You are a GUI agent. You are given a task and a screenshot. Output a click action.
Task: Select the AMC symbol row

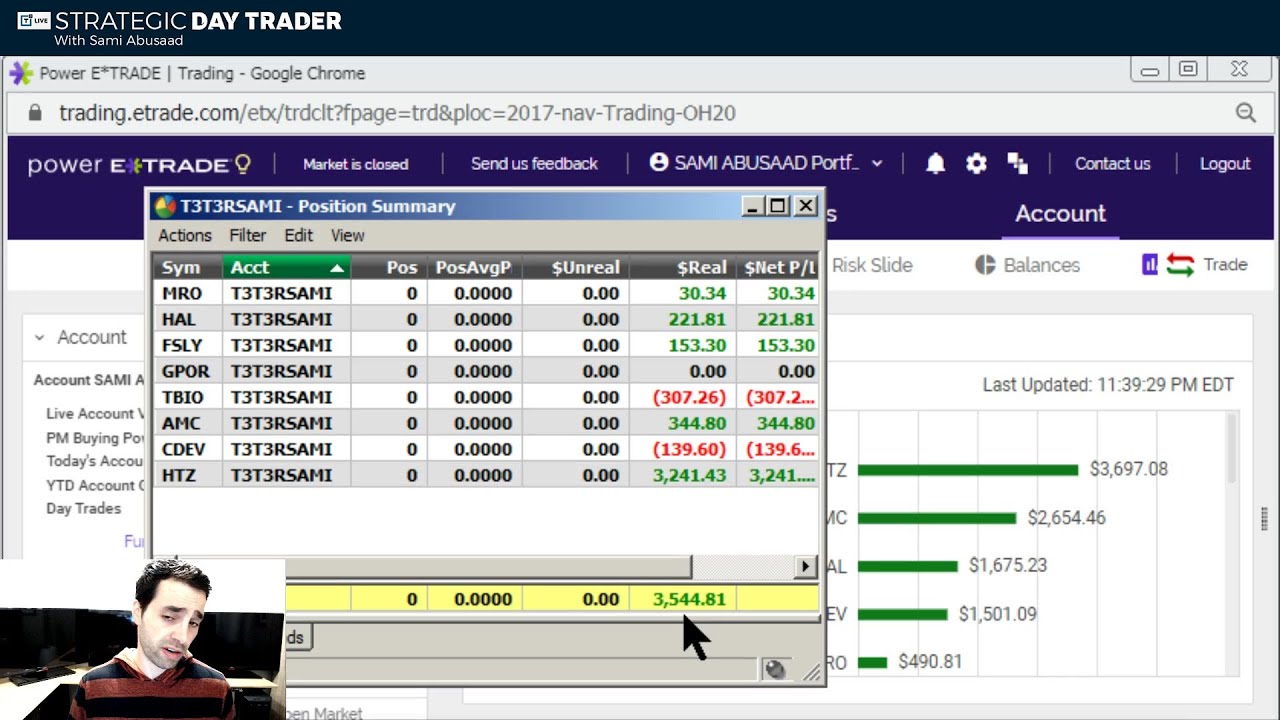click(x=486, y=423)
